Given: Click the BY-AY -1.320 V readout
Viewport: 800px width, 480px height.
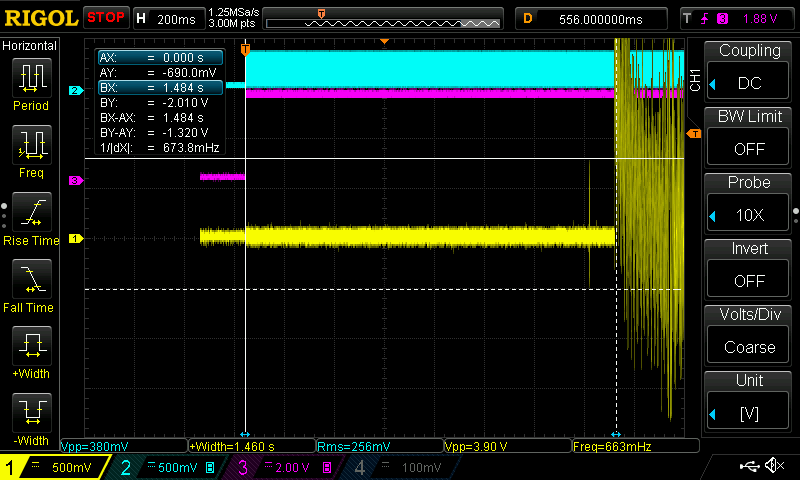Looking at the screenshot, I should 155,133.
